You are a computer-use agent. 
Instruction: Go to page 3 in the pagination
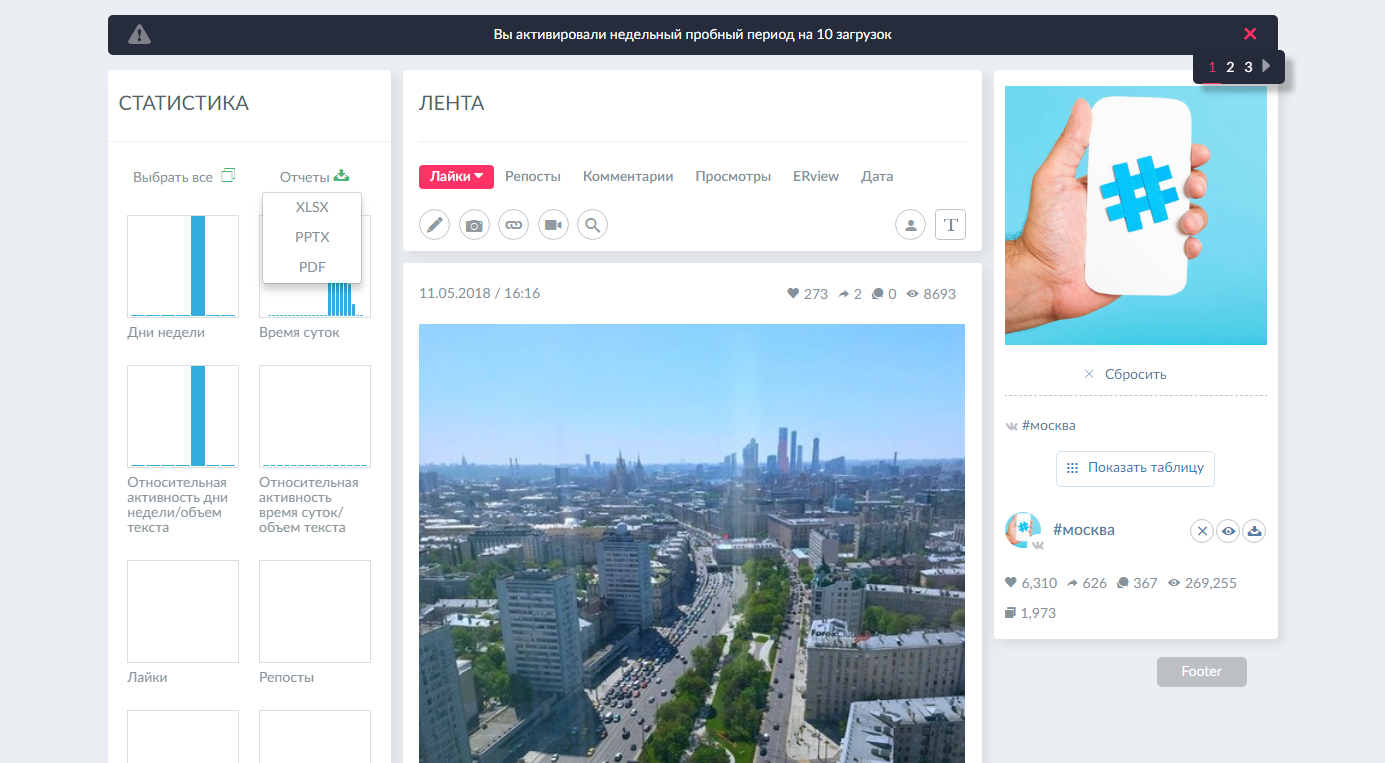pos(1248,67)
